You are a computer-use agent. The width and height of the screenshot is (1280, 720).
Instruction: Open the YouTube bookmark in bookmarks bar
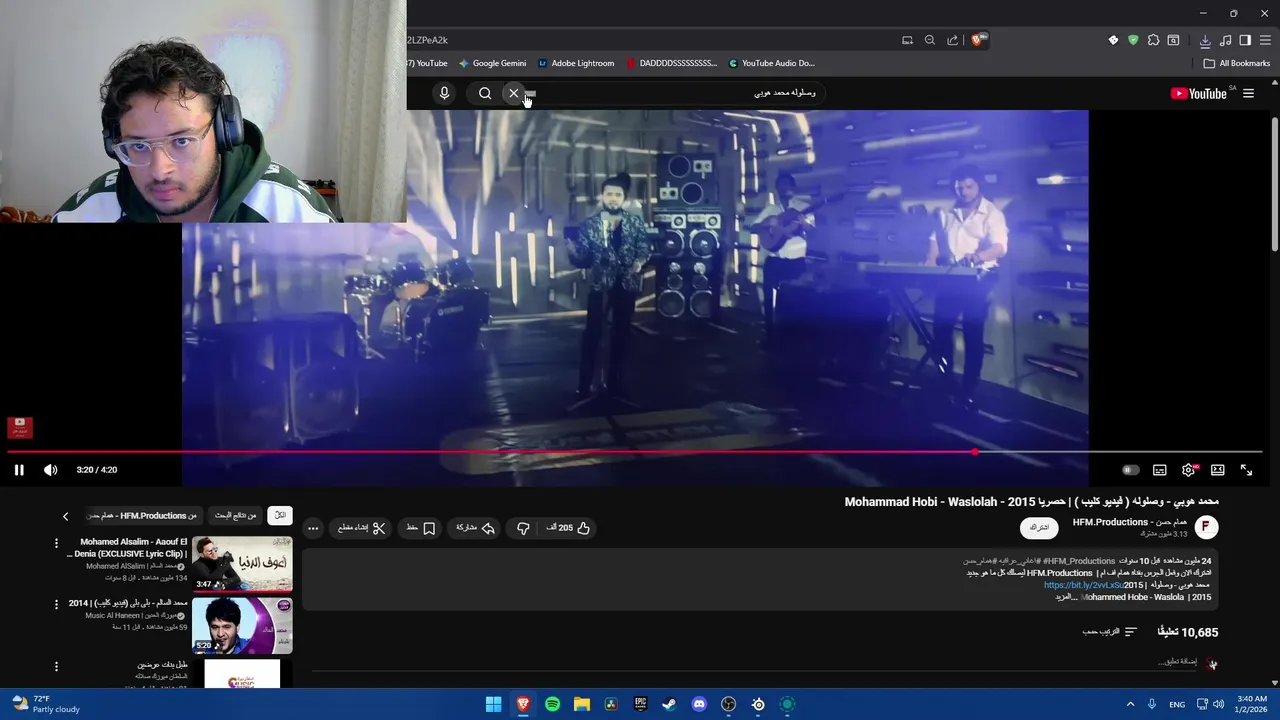pyautogui.click(x=428, y=63)
